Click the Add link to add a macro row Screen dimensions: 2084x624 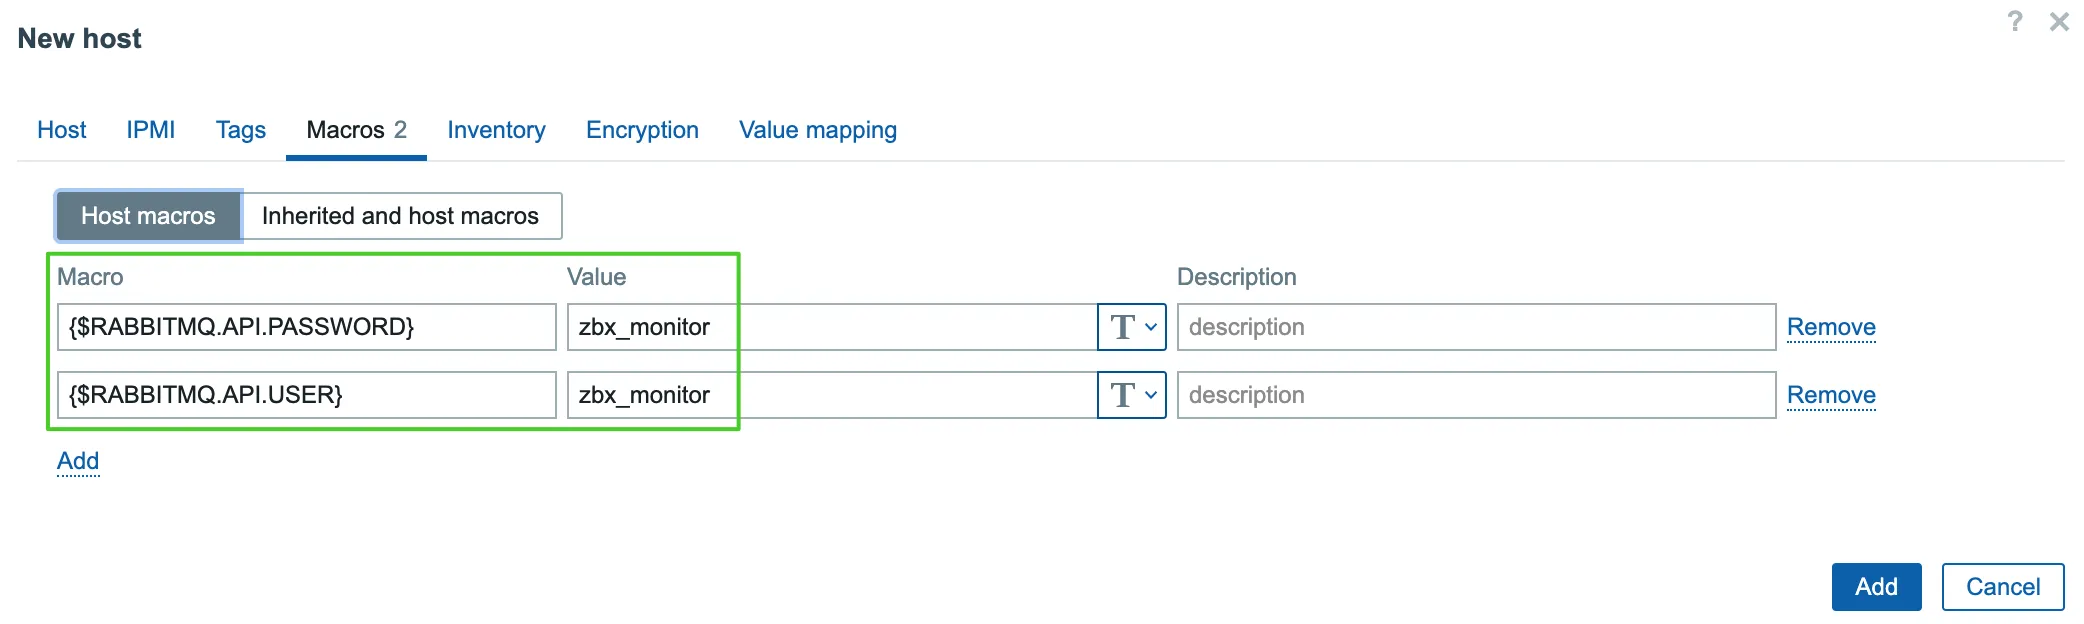pyautogui.click(x=78, y=461)
